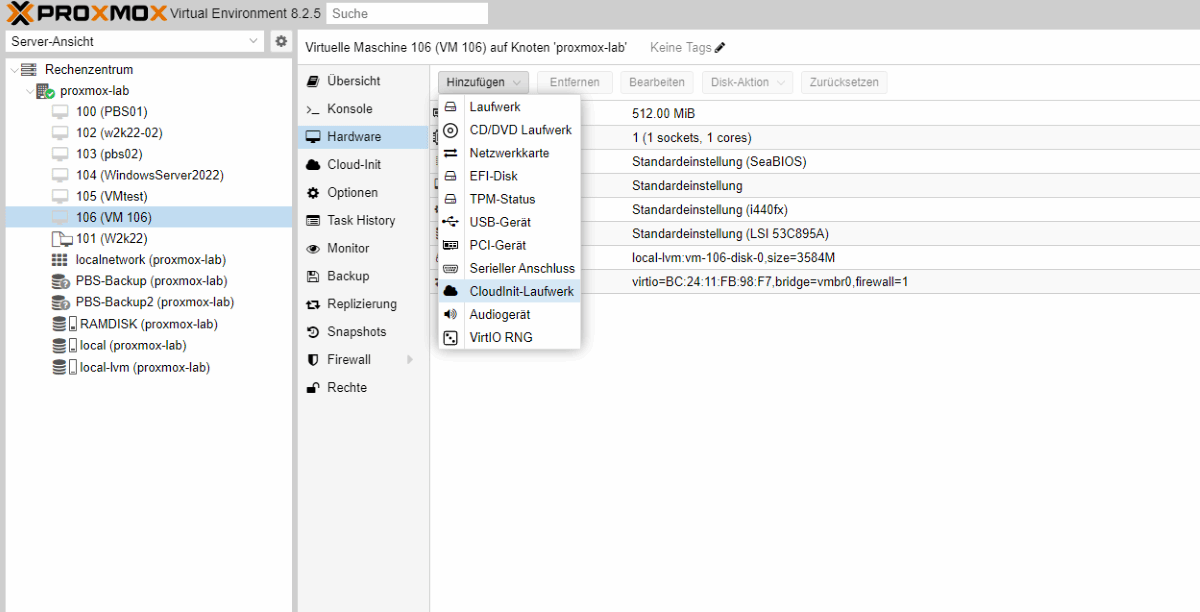Click the pencil icon next to Keine Tags
Viewport: 1200px width, 612px height.
(x=720, y=47)
